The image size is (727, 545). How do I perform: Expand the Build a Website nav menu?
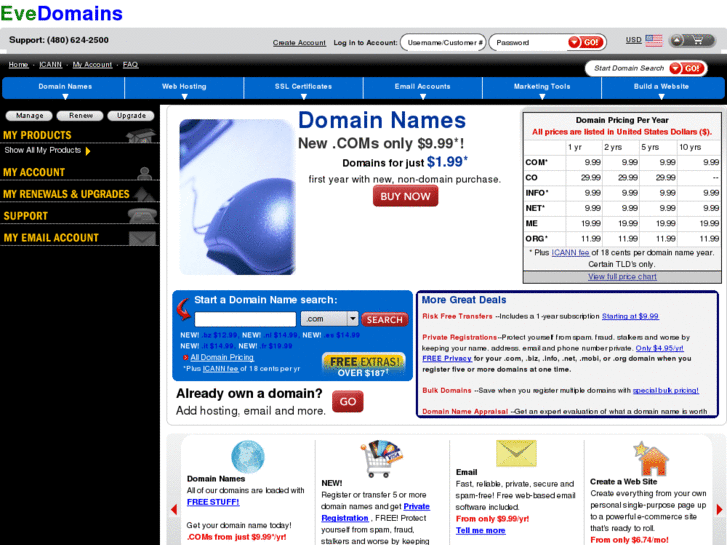tap(662, 89)
